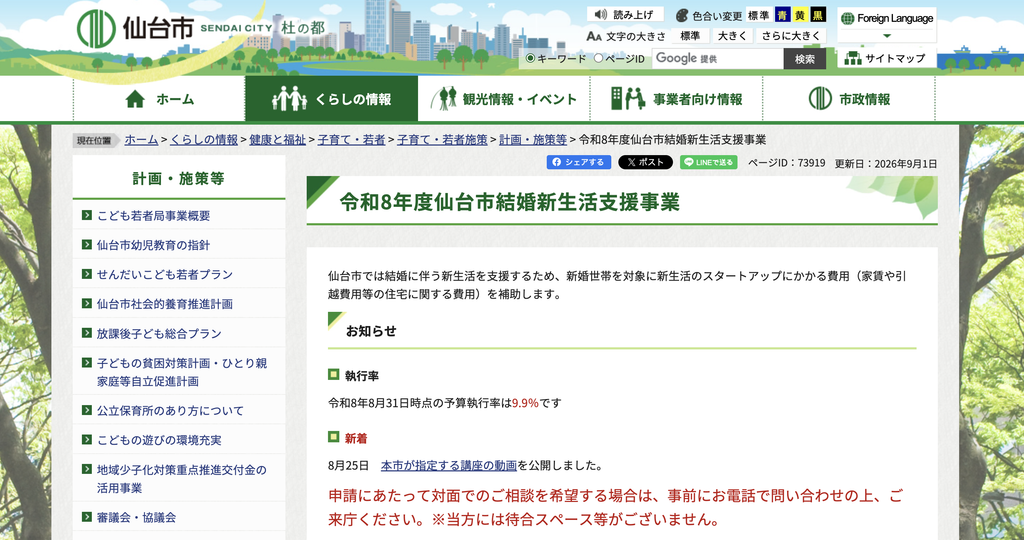This screenshot has width=1024, height=540.
Task: Click the page title 令和8年度仙台市結婚新生活支援事業
Action: coord(509,202)
